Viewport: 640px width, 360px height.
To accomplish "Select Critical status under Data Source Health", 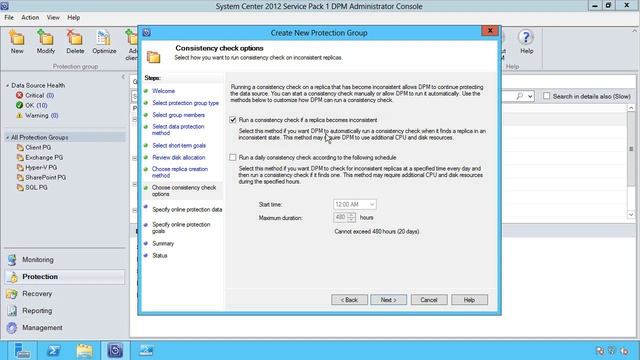I will tap(35, 95).
